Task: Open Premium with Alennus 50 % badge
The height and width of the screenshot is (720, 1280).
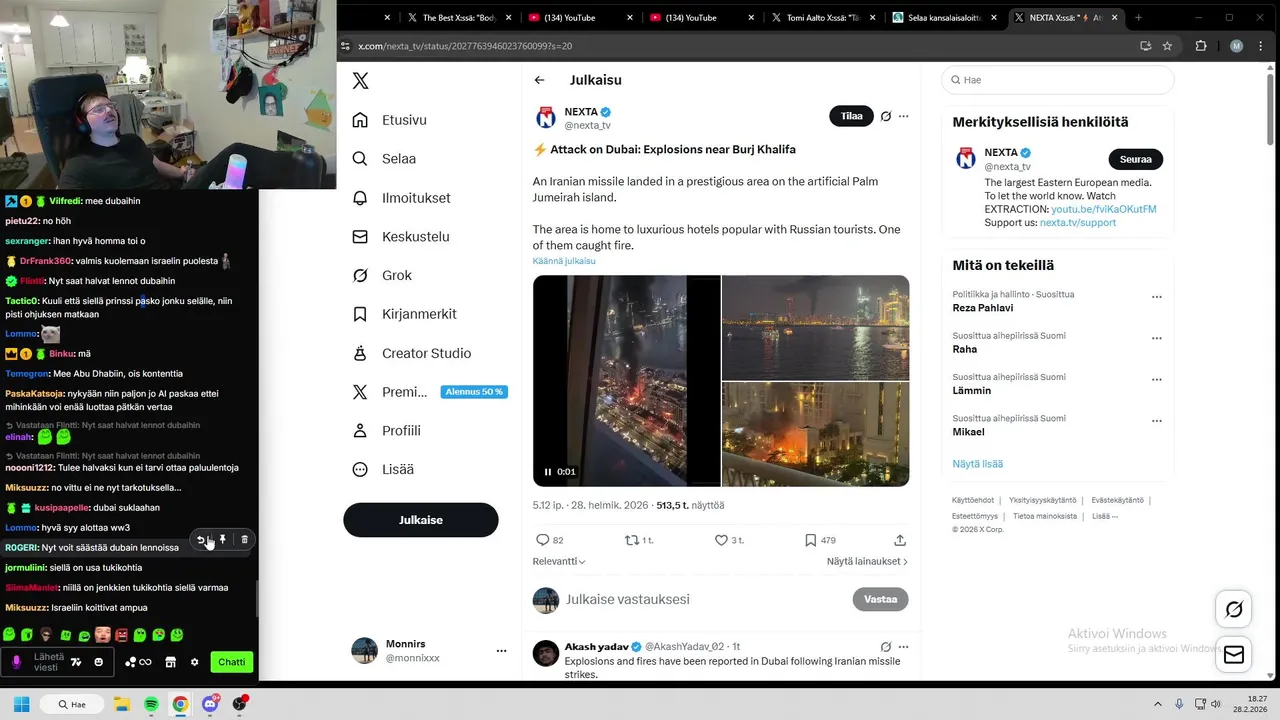Action: pos(430,392)
